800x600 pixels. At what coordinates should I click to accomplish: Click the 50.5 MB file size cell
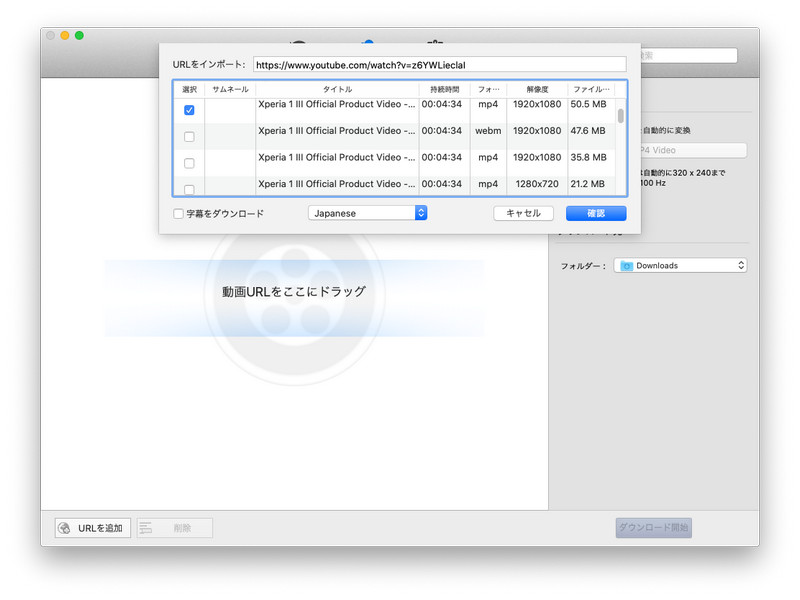(x=588, y=104)
